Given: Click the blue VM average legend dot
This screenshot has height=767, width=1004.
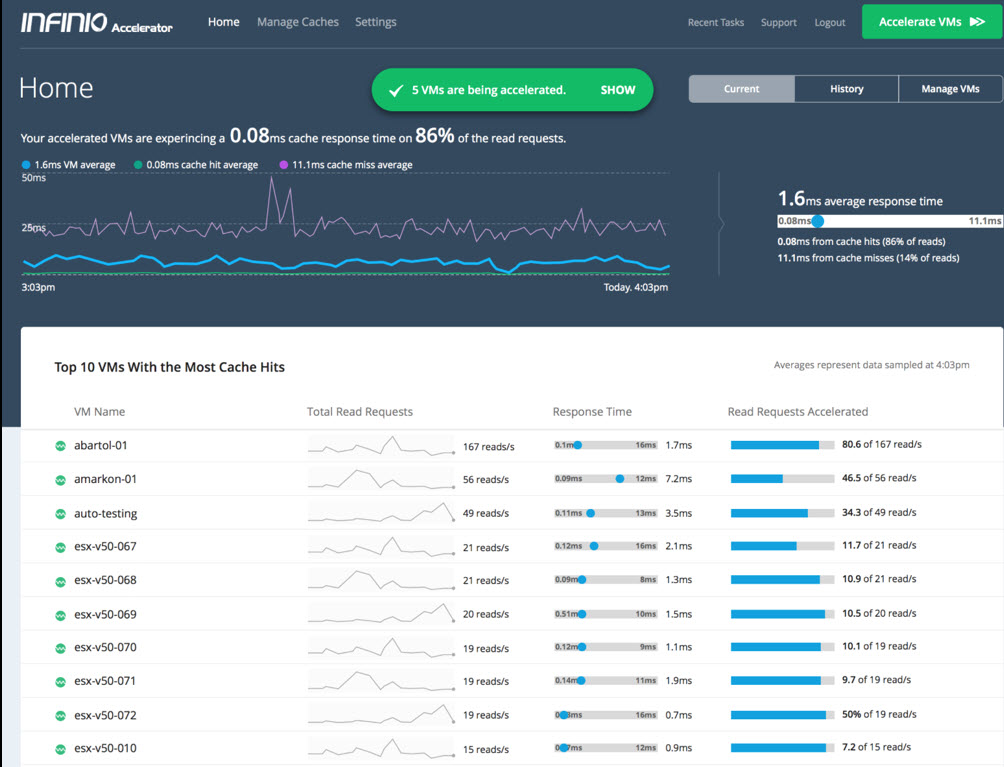Looking at the screenshot, I should click(26, 165).
